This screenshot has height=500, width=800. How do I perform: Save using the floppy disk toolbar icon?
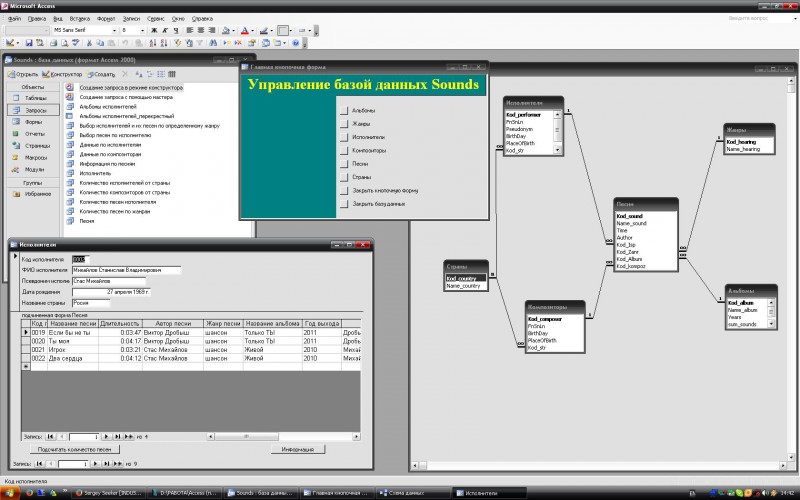pyautogui.click(x=29, y=43)
